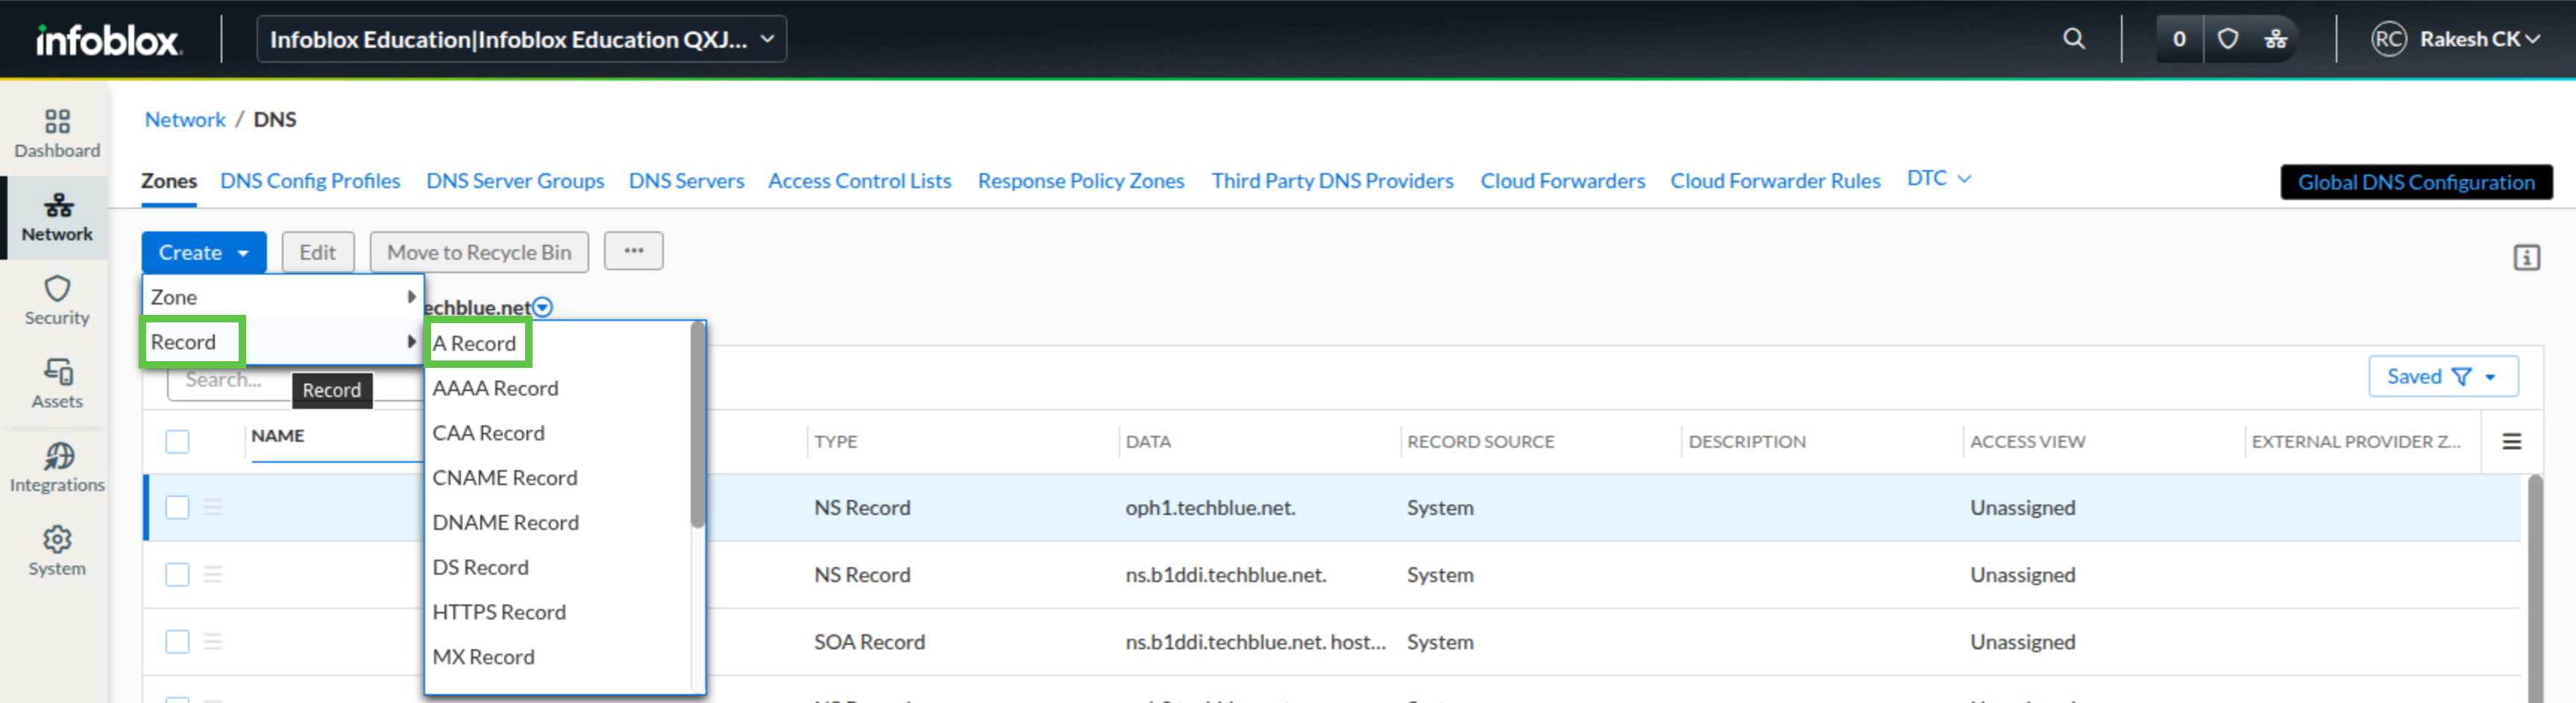
Task: Sort by the ACCESS VIEW column header
Action: coord(2027,441)
